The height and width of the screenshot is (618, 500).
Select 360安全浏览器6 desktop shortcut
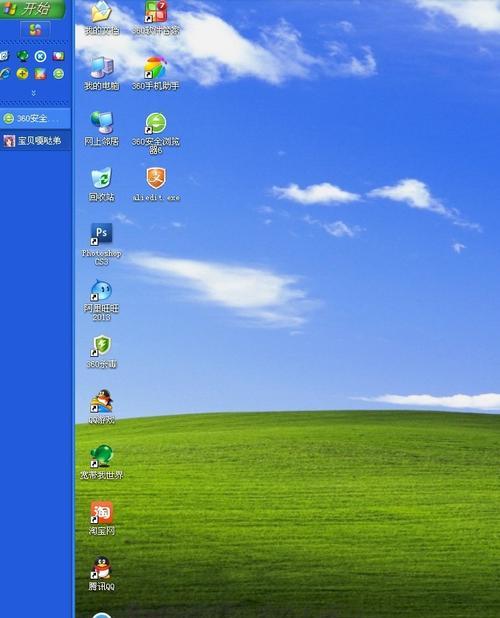click(156, 133)
